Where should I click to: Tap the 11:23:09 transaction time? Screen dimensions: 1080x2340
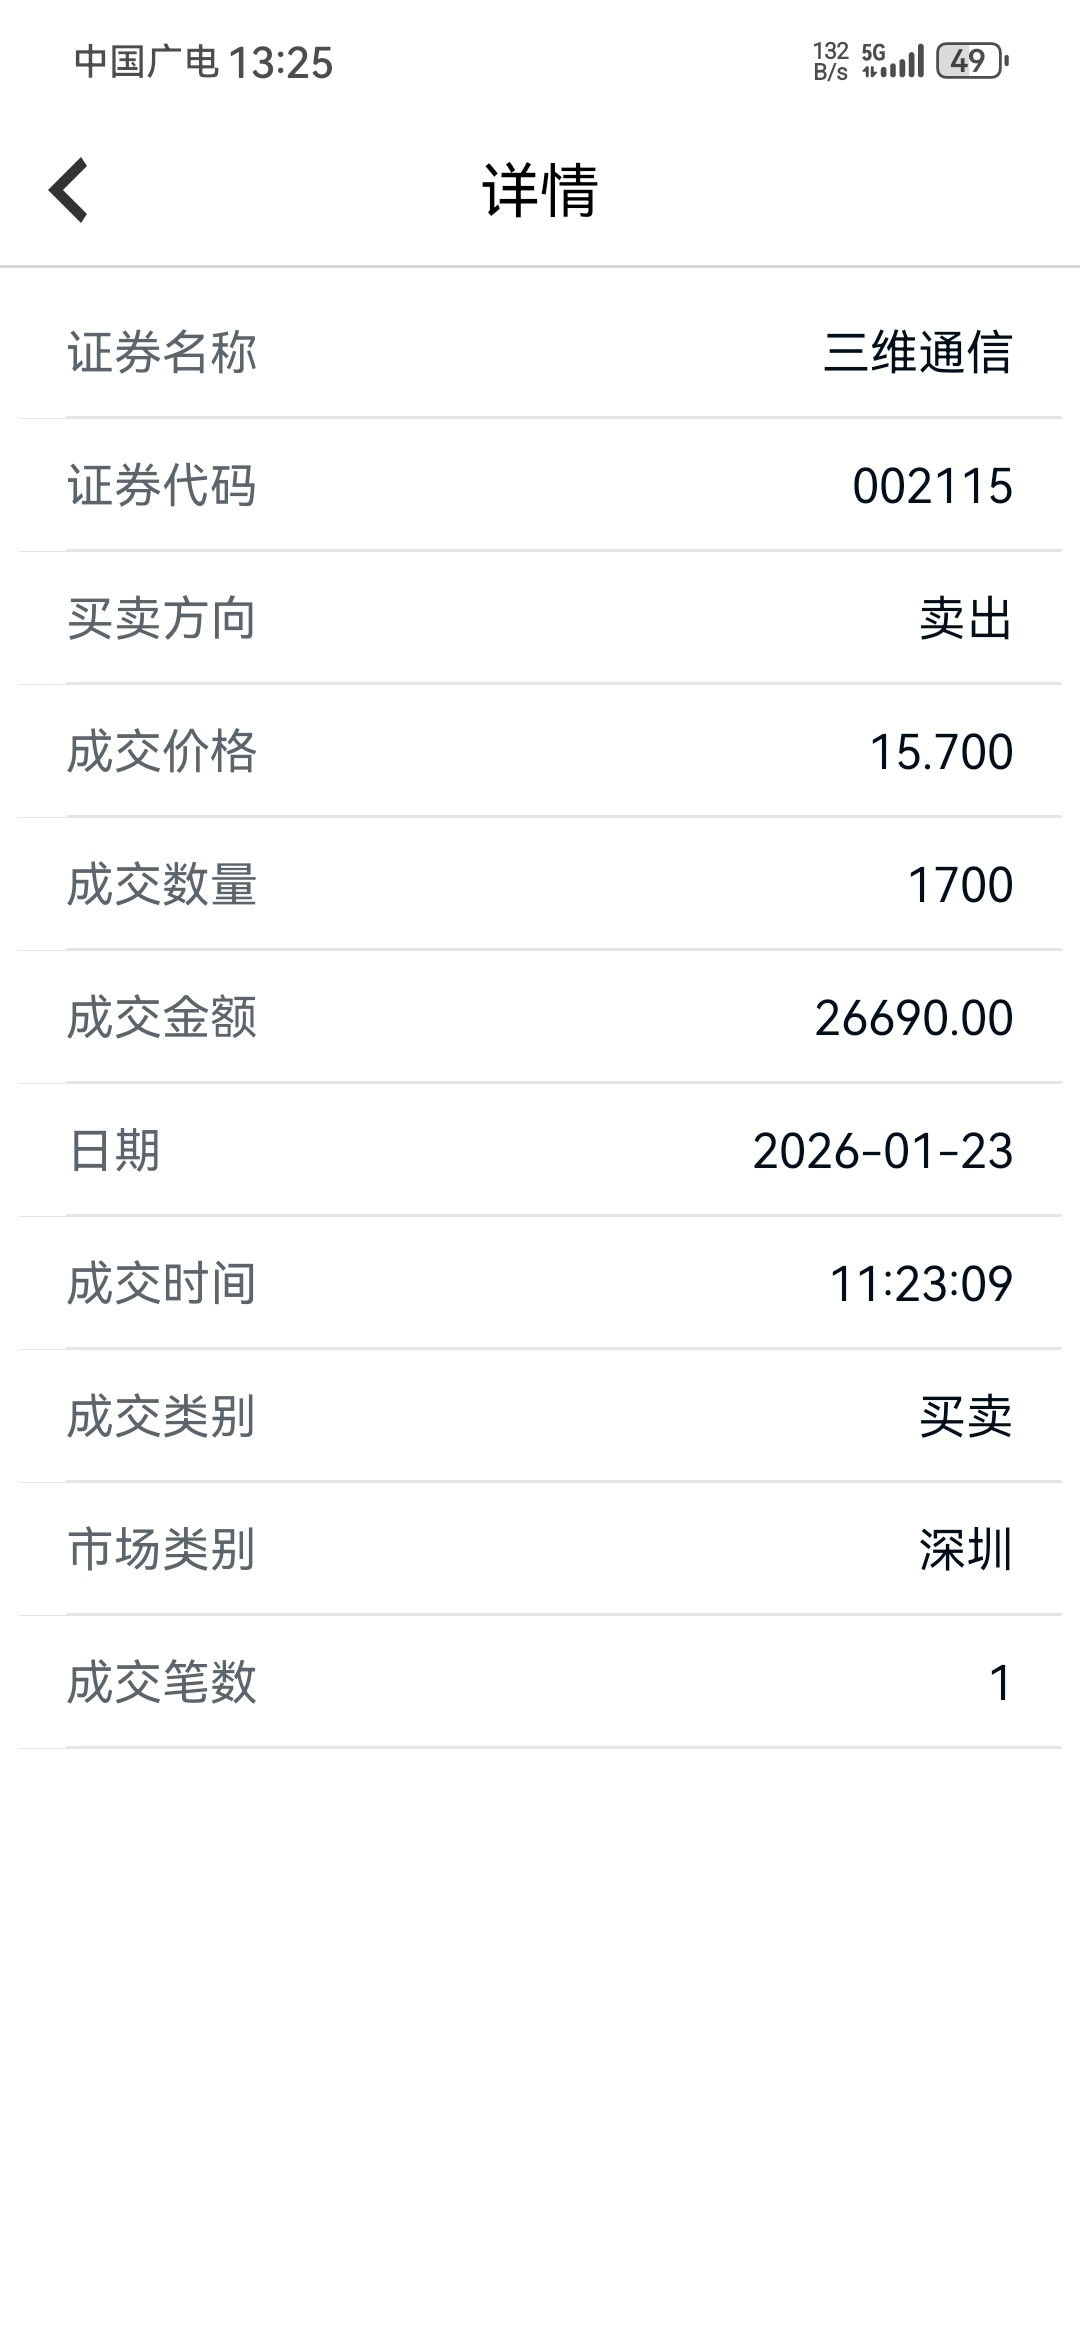(921, 1284)
